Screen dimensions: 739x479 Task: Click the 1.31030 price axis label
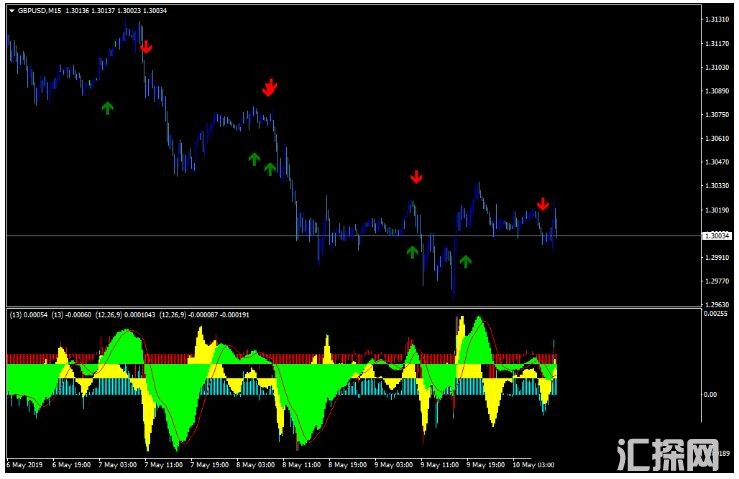coord(717,67)
